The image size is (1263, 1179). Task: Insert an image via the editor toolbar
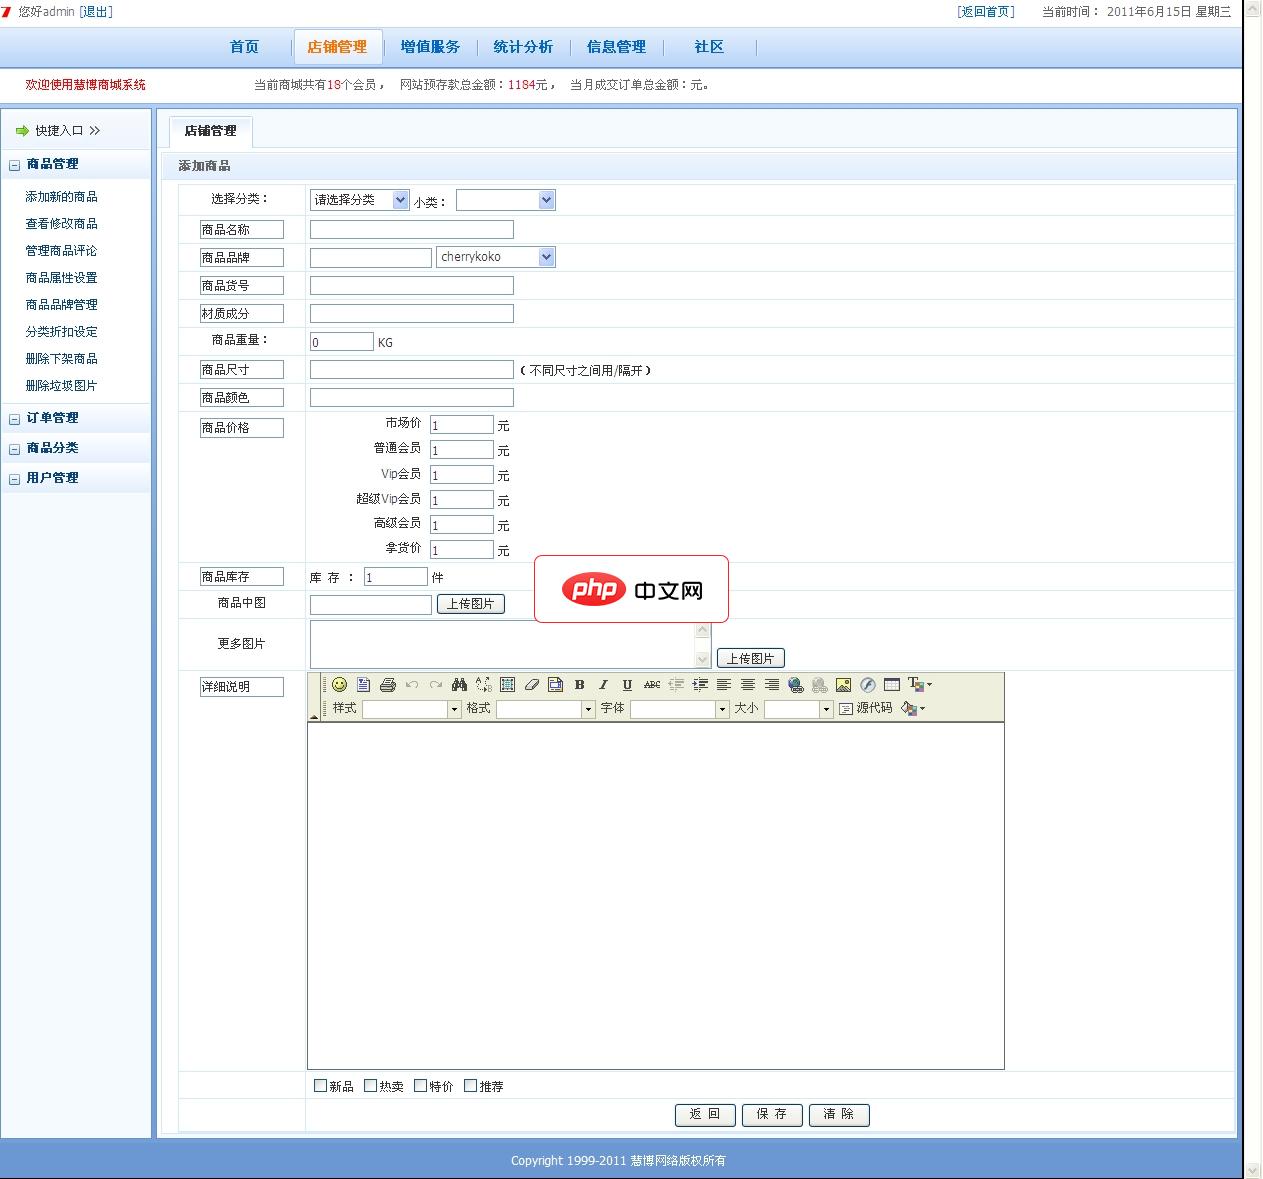843,686
